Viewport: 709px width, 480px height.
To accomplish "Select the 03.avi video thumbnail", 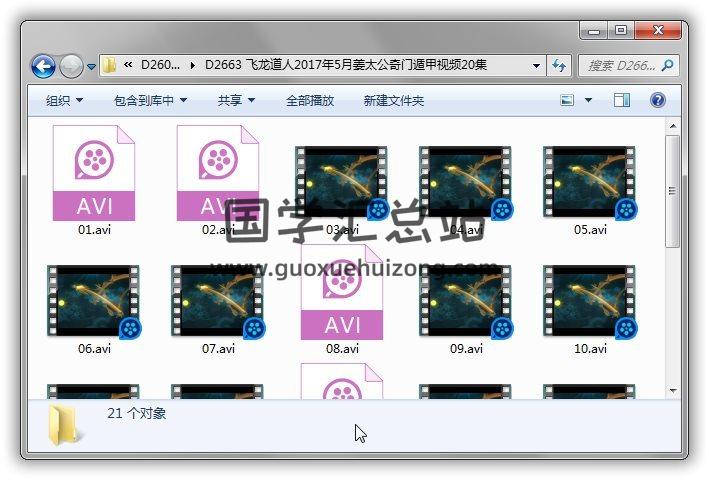I will [341, 182].
